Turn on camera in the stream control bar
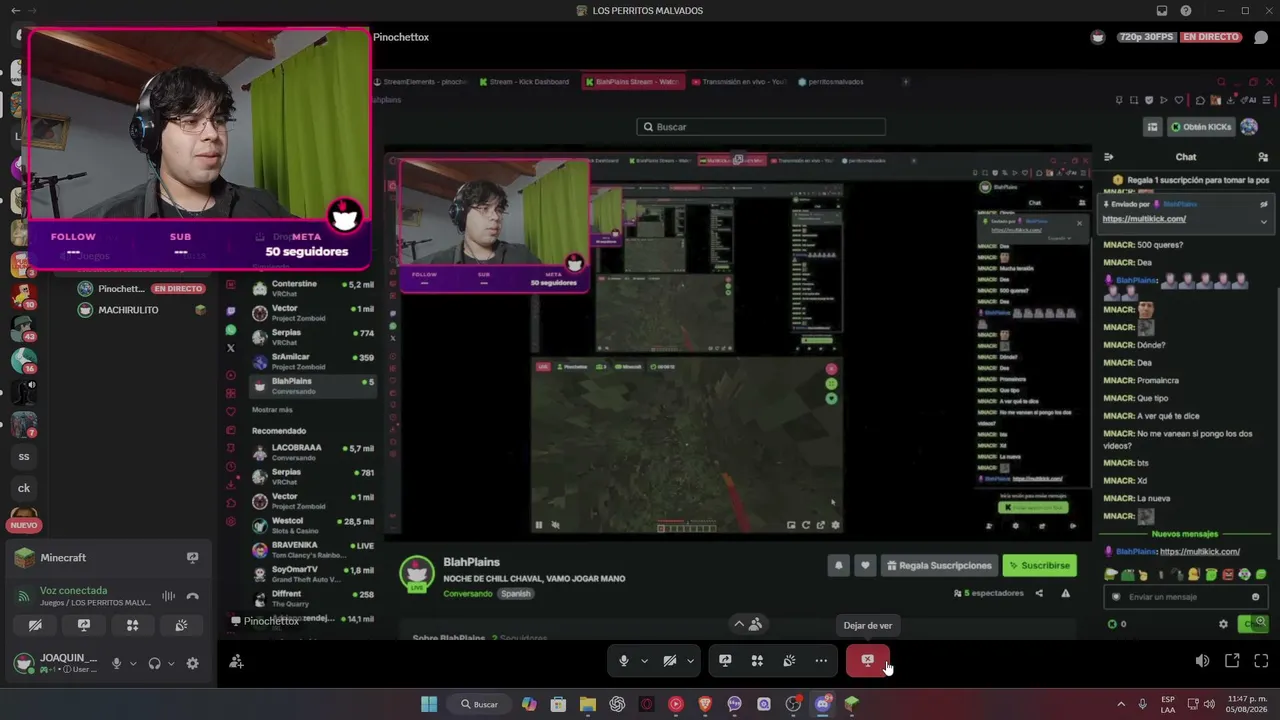The height and width of the screenshot is (720, 1280). [670, 661]
